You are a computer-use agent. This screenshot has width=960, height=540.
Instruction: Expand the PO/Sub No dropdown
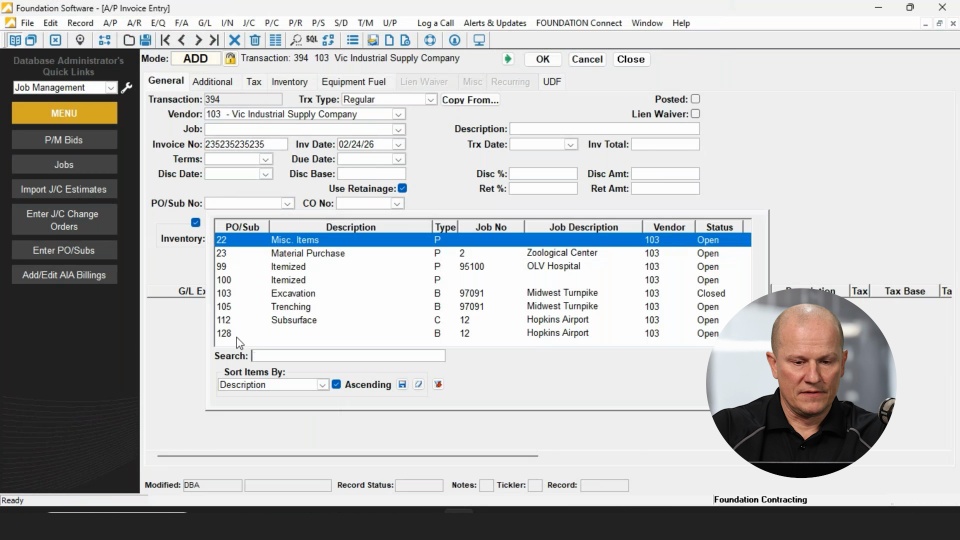[287, 203]
